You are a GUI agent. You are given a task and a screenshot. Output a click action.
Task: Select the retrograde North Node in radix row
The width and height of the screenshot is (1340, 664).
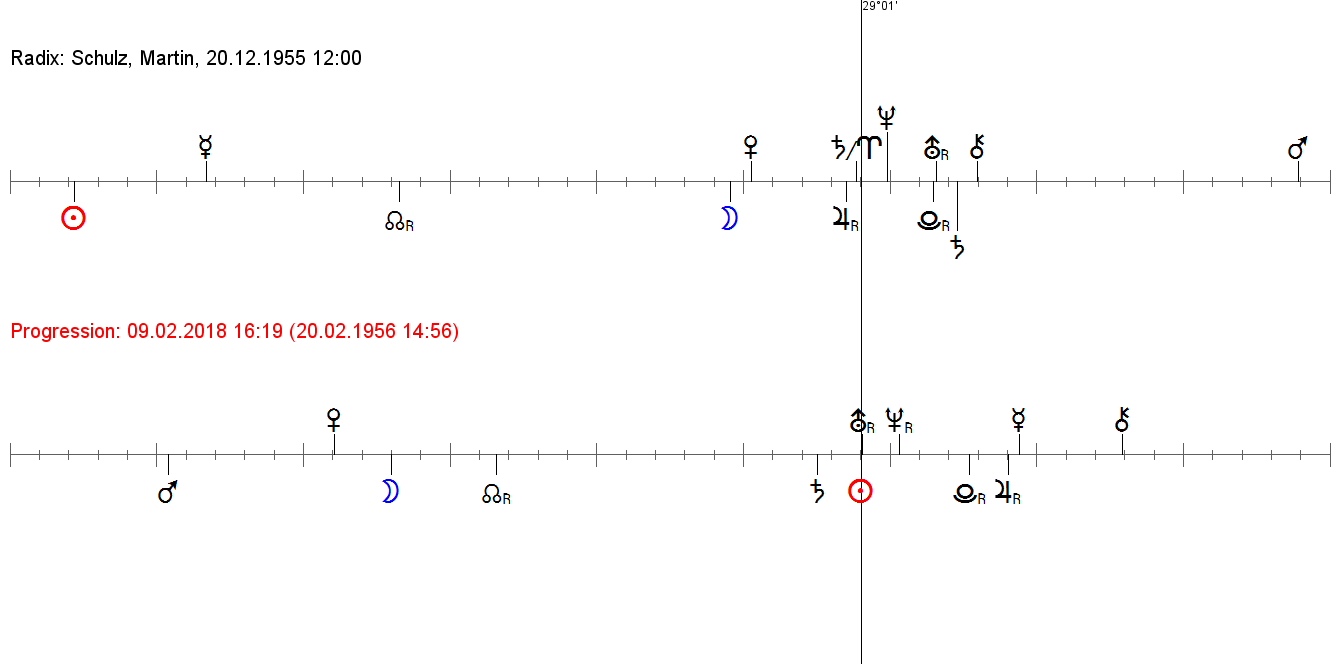click(398, 221)
